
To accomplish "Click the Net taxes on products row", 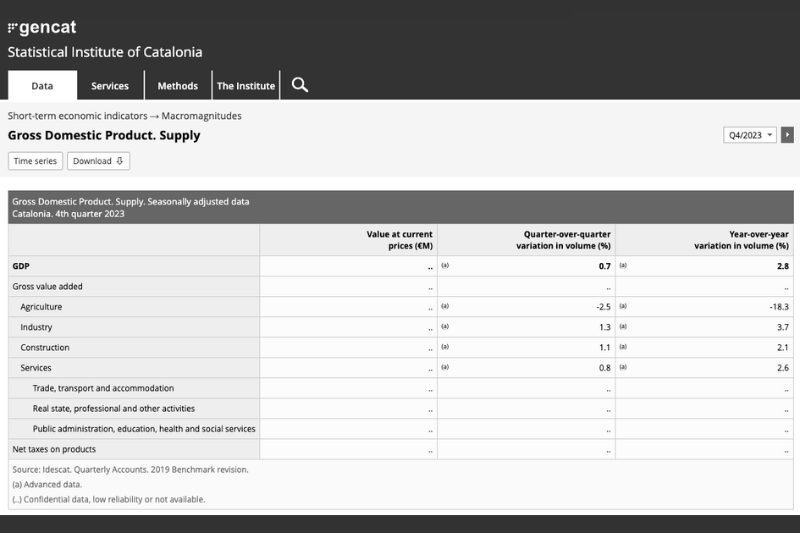I will (53, 449).
